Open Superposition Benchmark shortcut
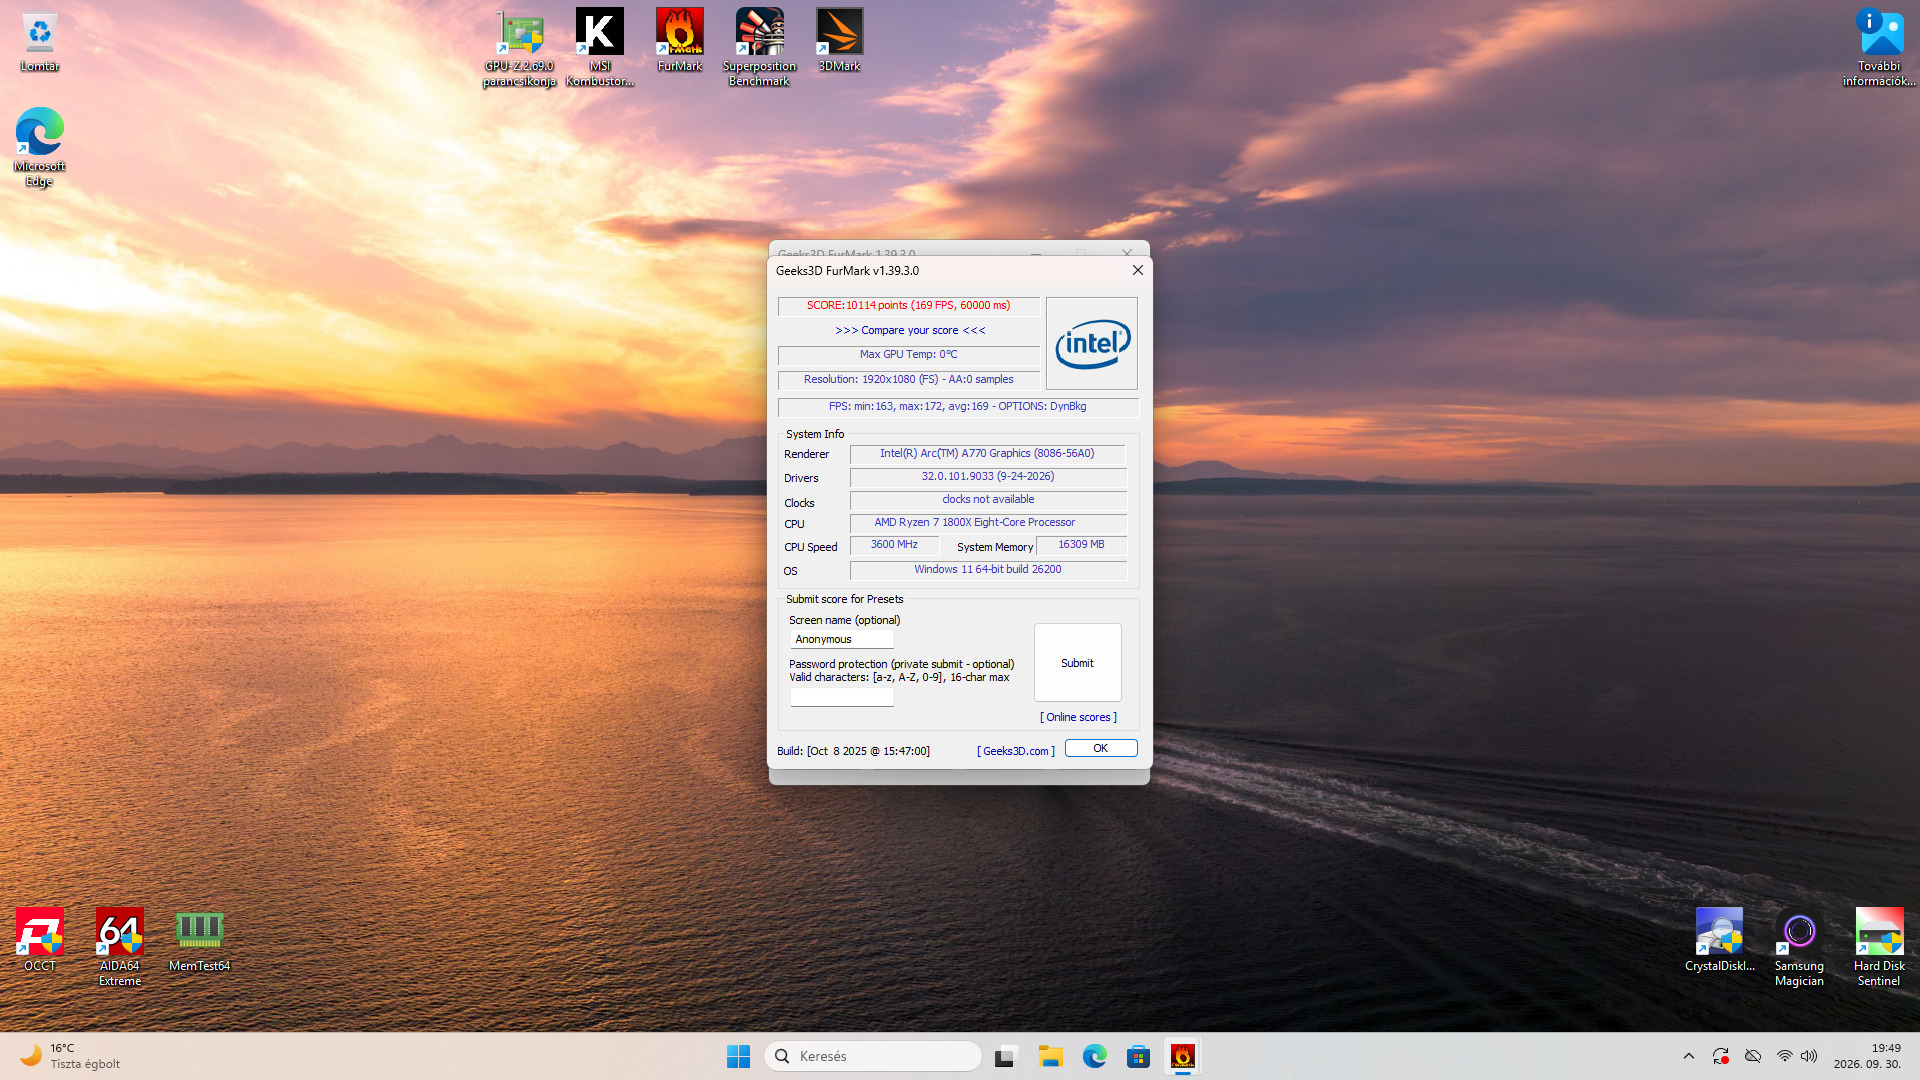 click(x=760, y=47)
